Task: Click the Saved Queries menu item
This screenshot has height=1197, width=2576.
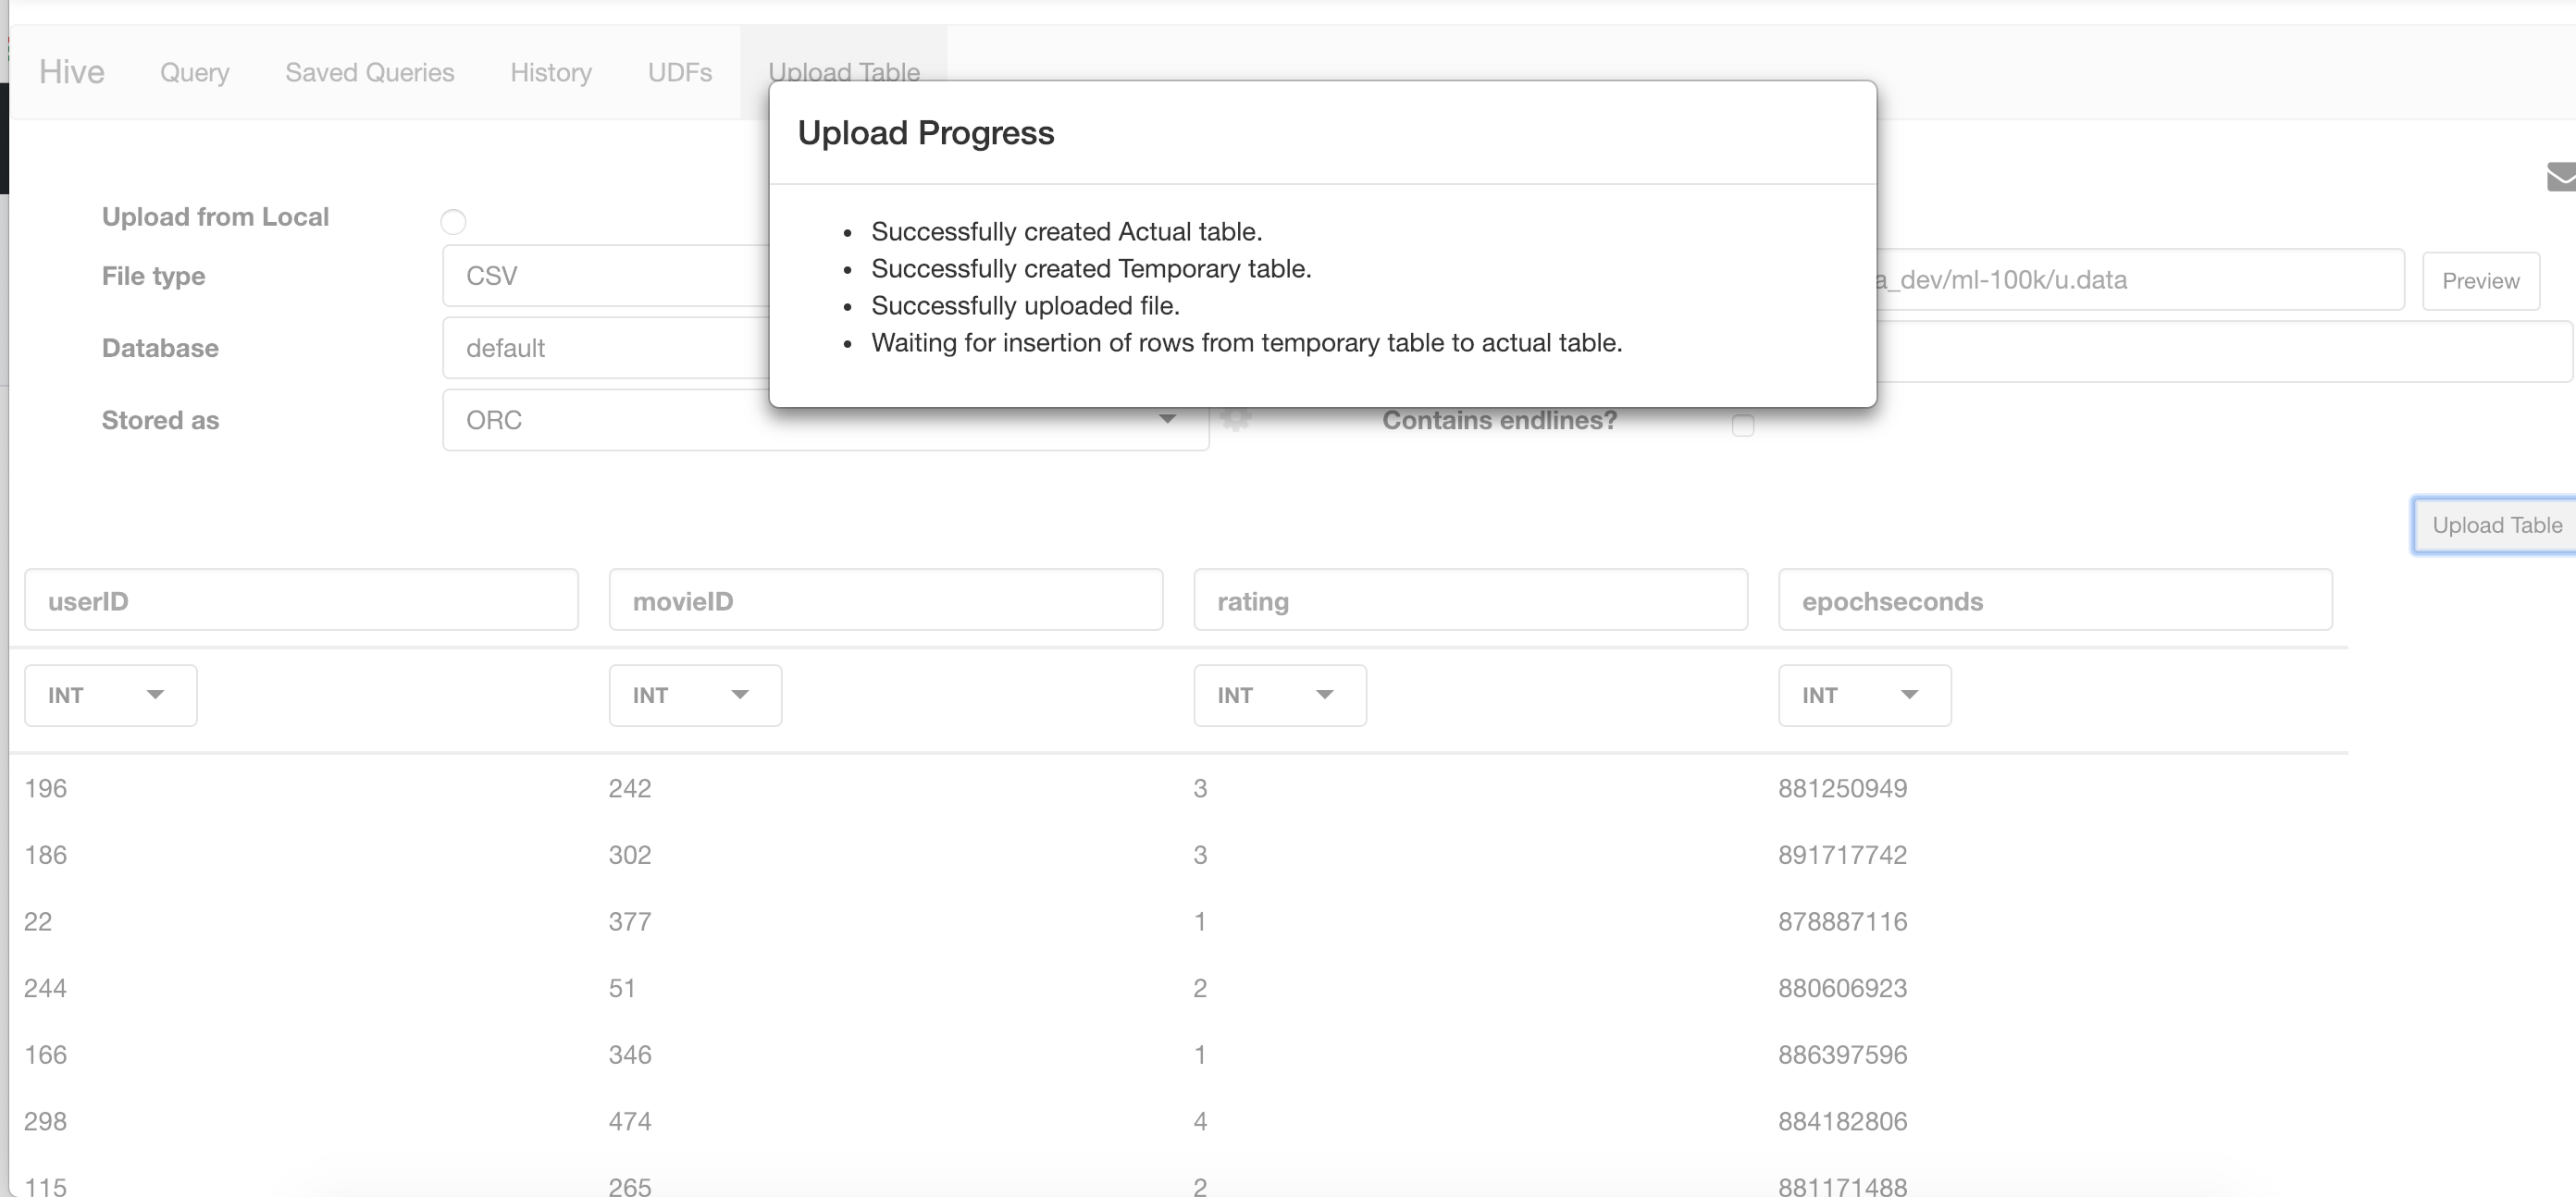Action: [x=369, y=72]
